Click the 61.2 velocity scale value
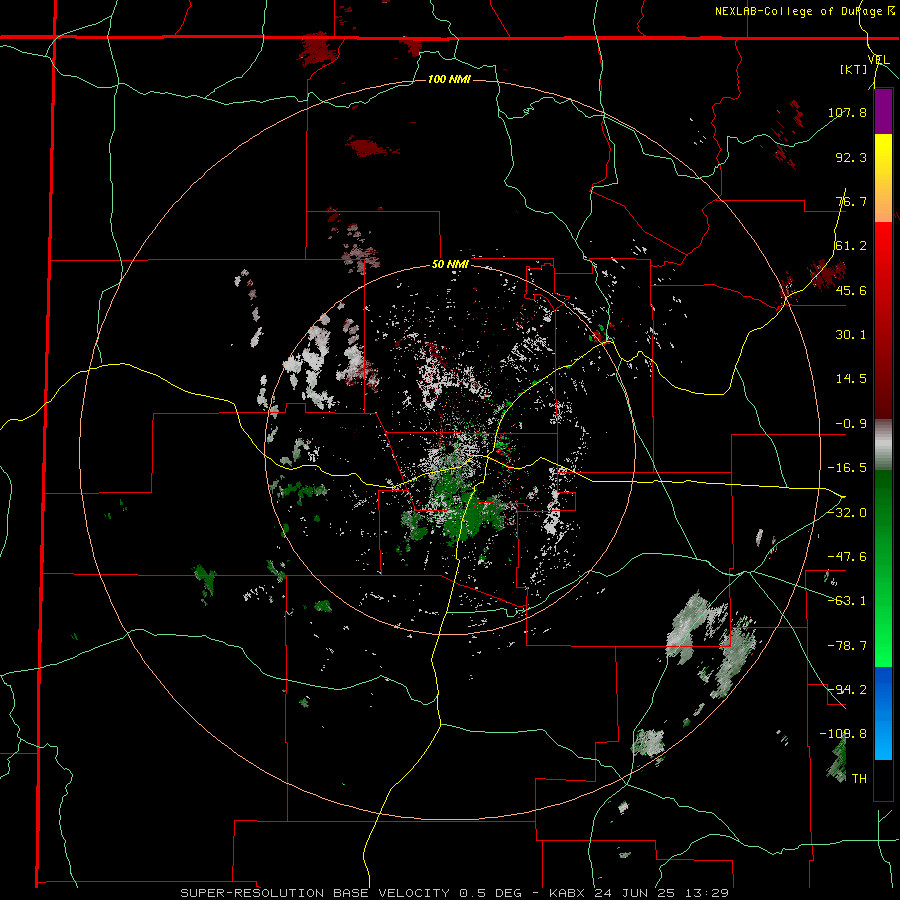900x900 pixels. [851, 246]
